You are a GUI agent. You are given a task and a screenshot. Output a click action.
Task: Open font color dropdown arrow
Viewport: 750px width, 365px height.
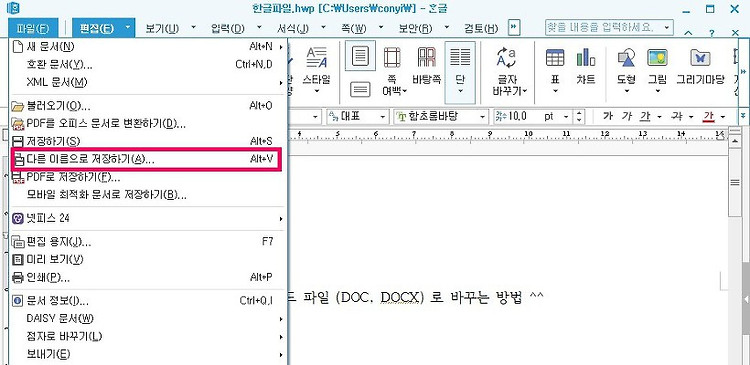tap(722, 116)
